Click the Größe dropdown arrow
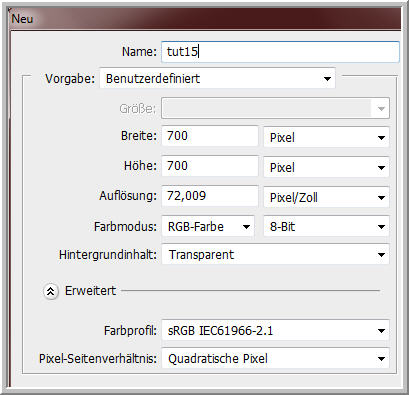This screenshot has height=395, width=409. pyautogui.click(x=381, y=109)
